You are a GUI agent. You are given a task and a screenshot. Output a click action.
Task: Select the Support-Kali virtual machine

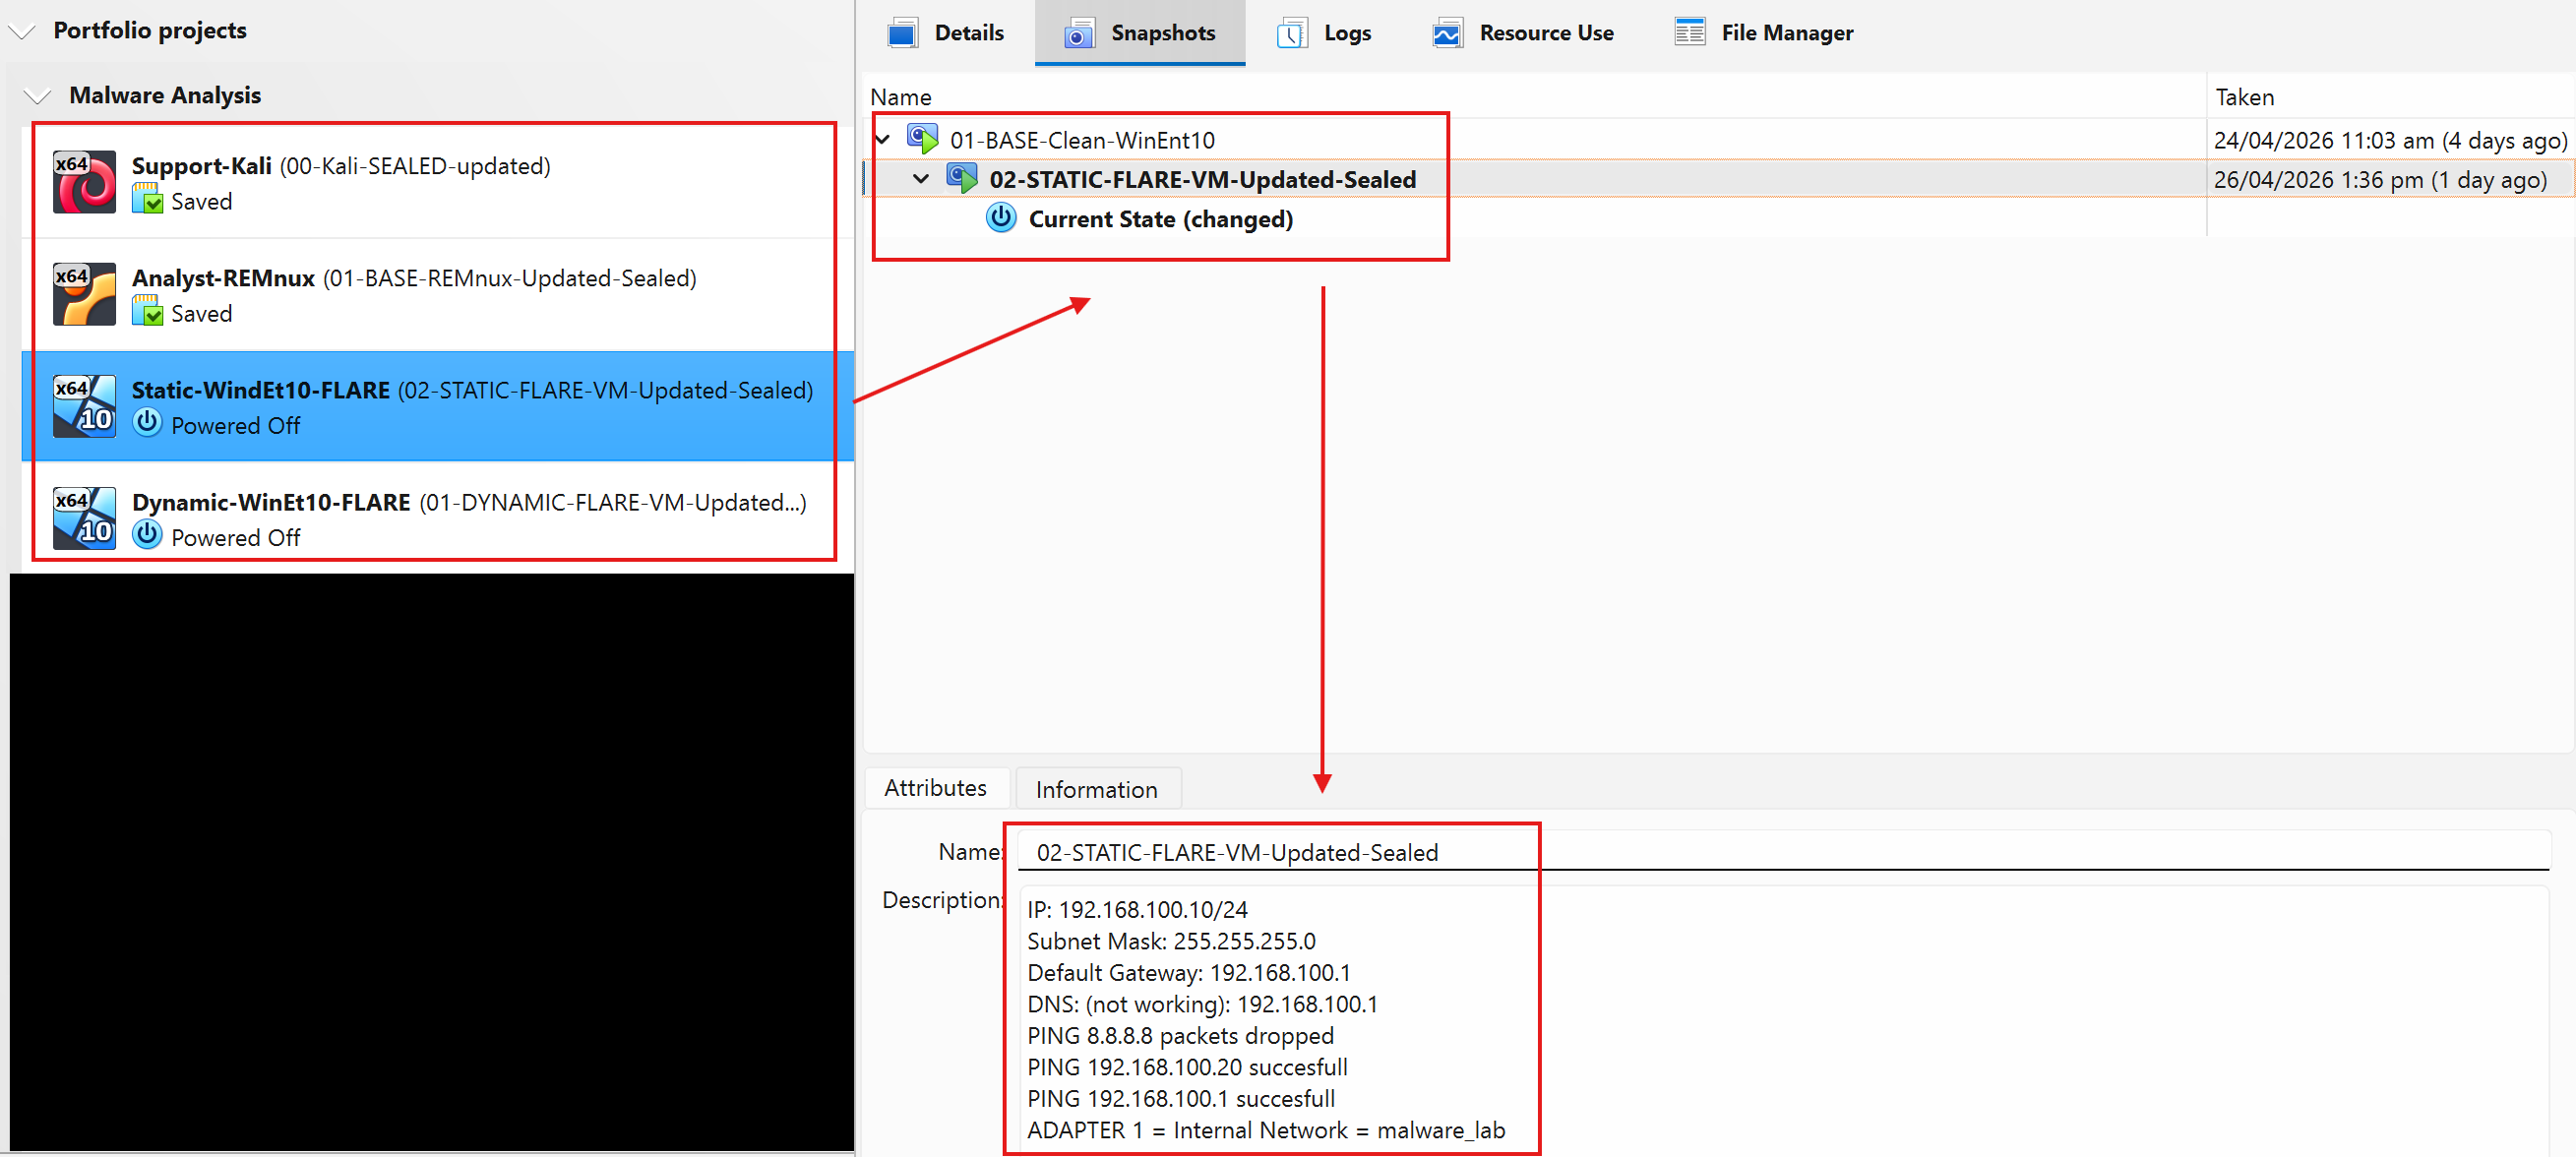tap(438, 182)
